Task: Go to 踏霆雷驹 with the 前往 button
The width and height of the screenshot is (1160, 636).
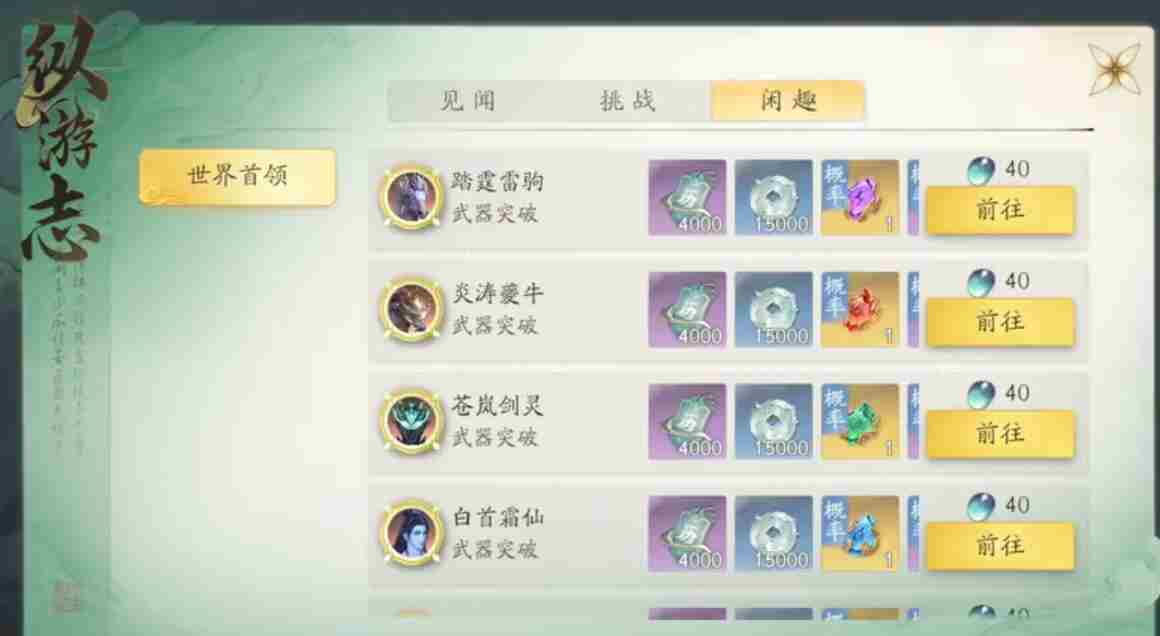Action: [1000, 210]
